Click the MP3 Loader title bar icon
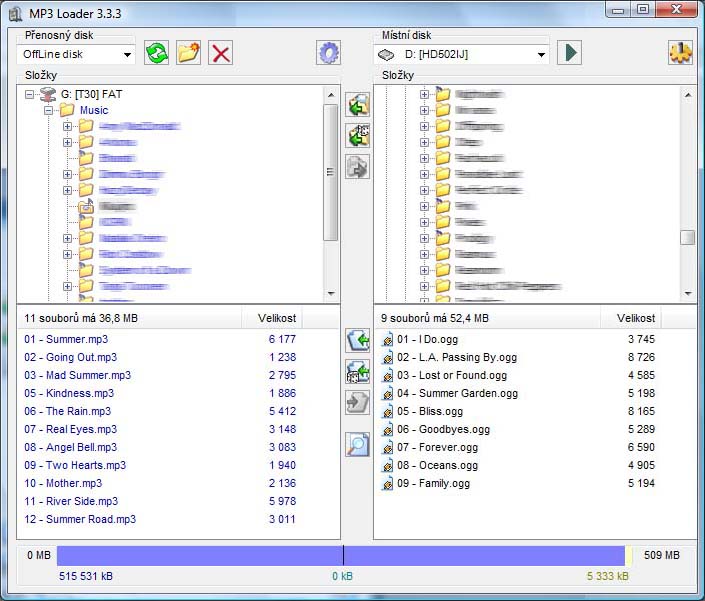This screenshot has height=601, width=705. tap(16, 13)
